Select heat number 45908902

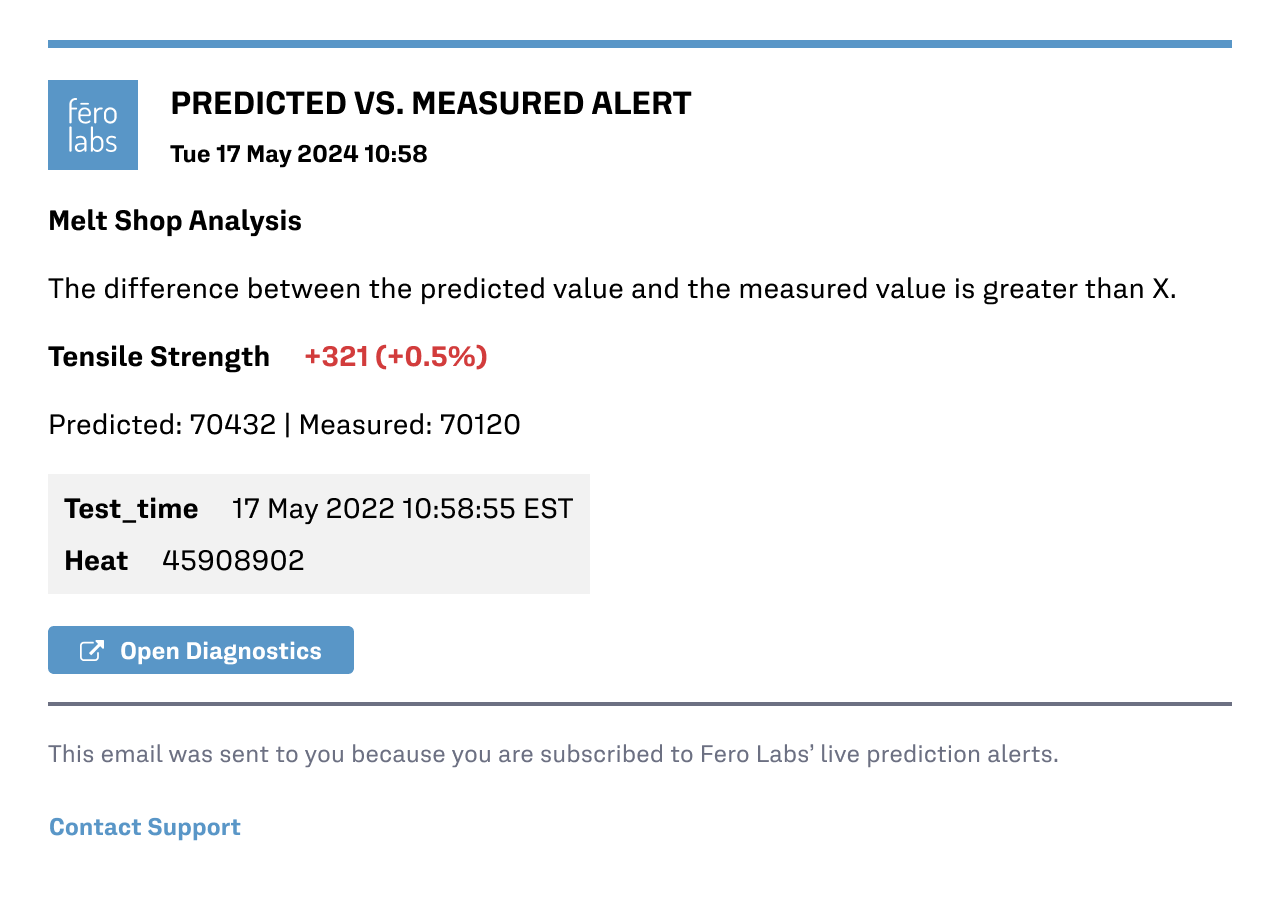click(x=233, y=561)
